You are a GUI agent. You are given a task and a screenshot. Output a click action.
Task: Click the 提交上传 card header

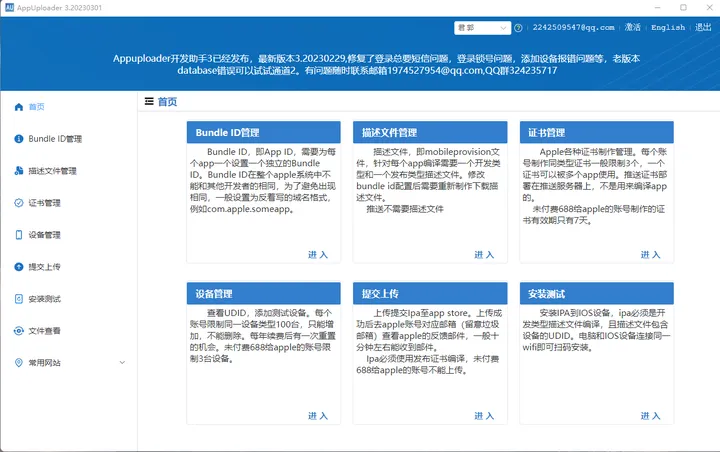tap(430, 294)
